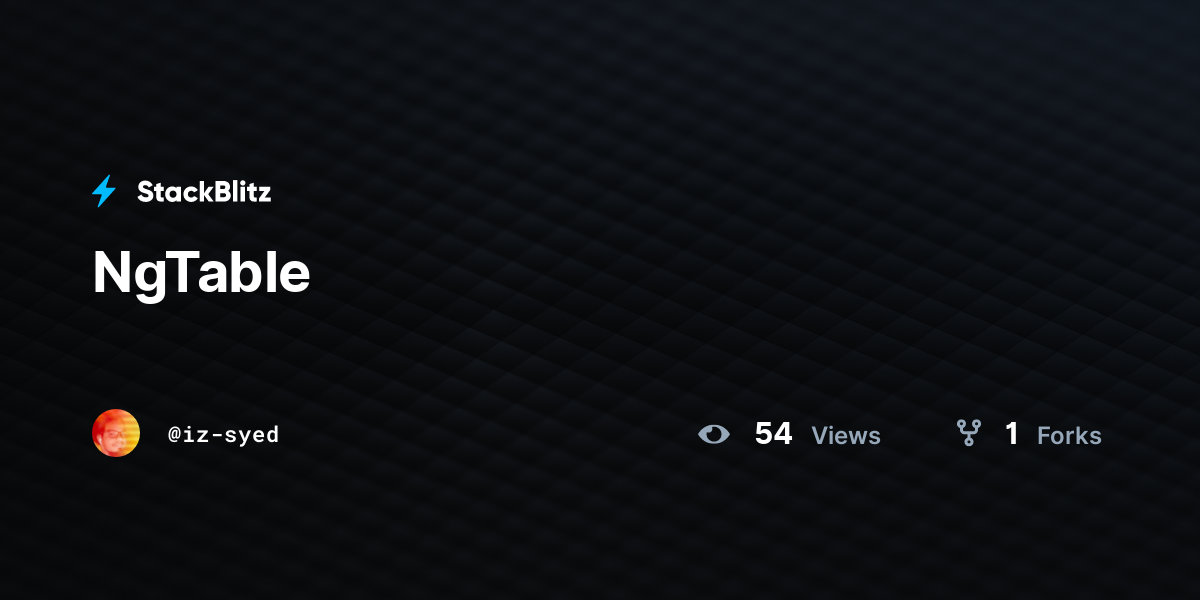Visit the author handle iz-syed
Viewport: 1200px width, 600px height.
tap(224, 434)
